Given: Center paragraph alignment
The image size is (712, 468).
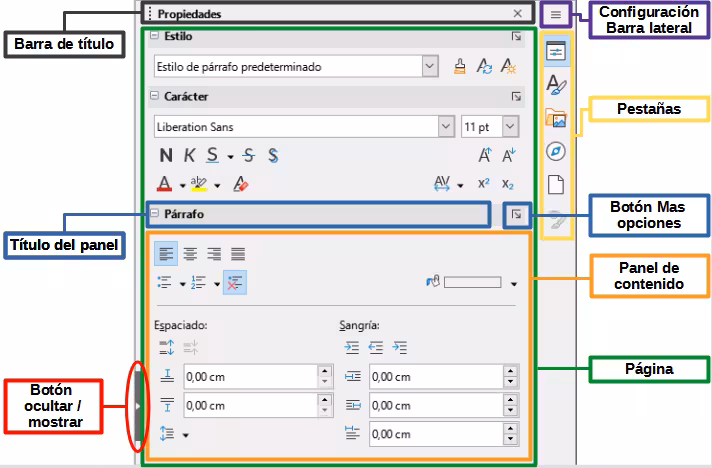Looking at the screenshot, I should (190, 254).
